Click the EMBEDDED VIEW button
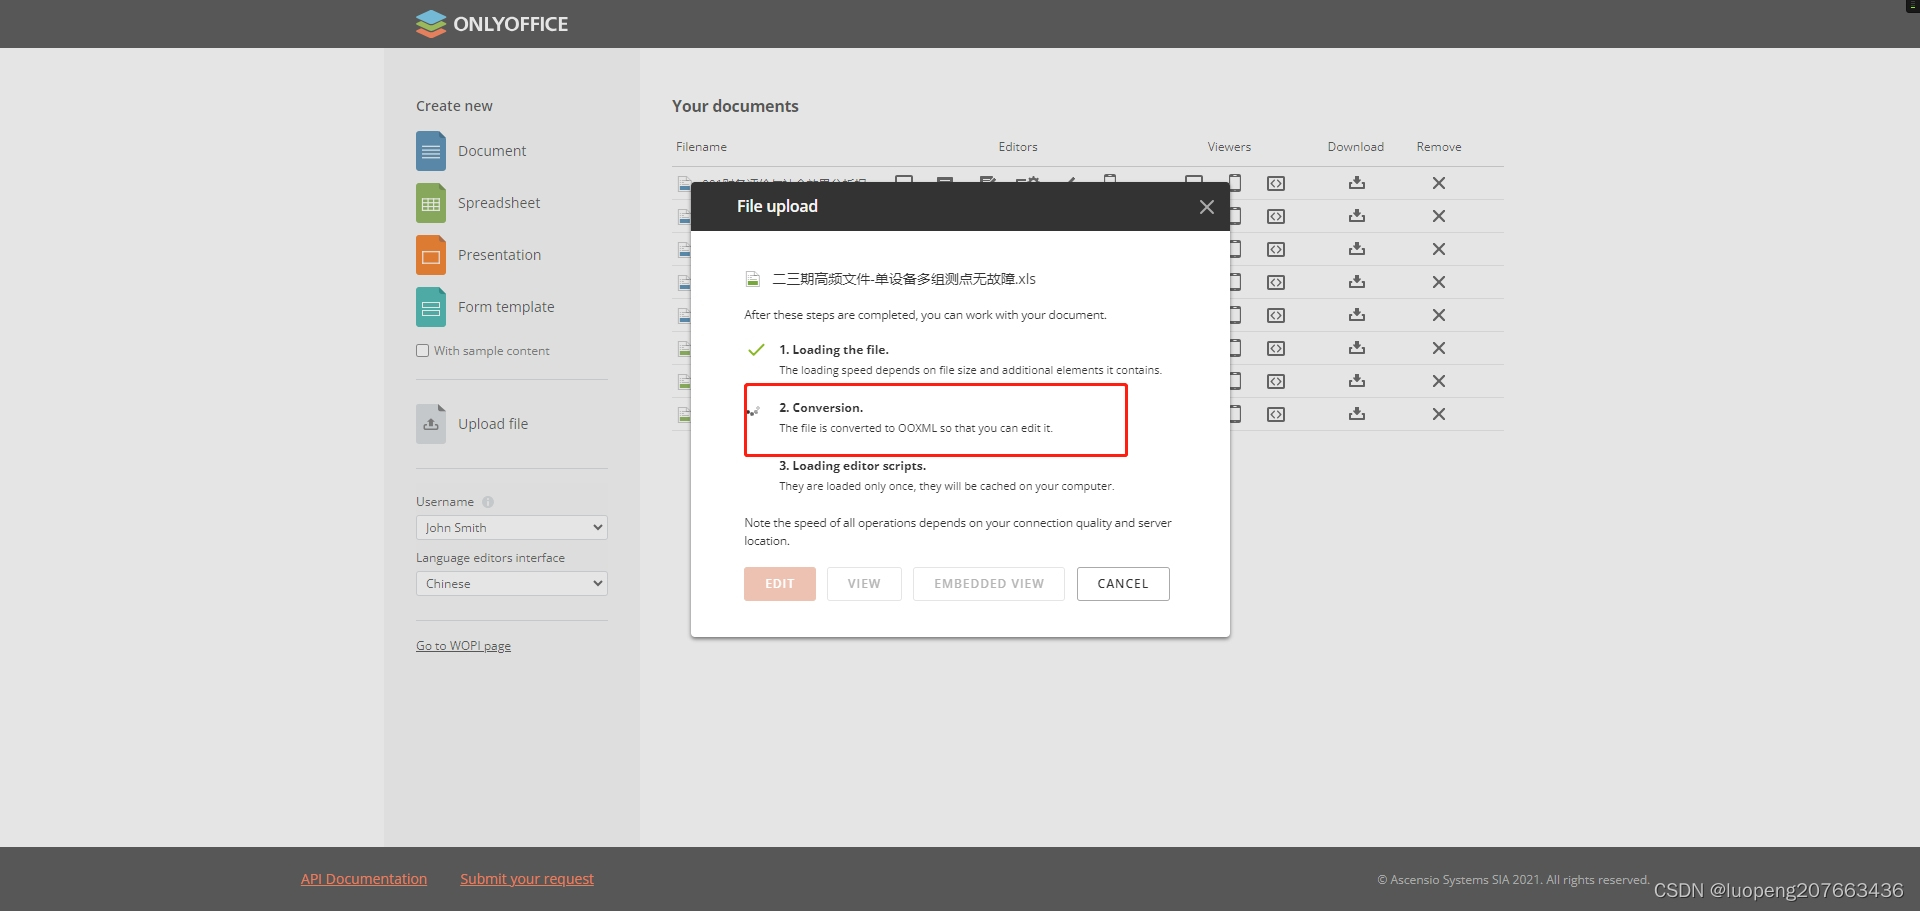The width and height of the screenshot is (1920, 911). (x=989, y=584)
